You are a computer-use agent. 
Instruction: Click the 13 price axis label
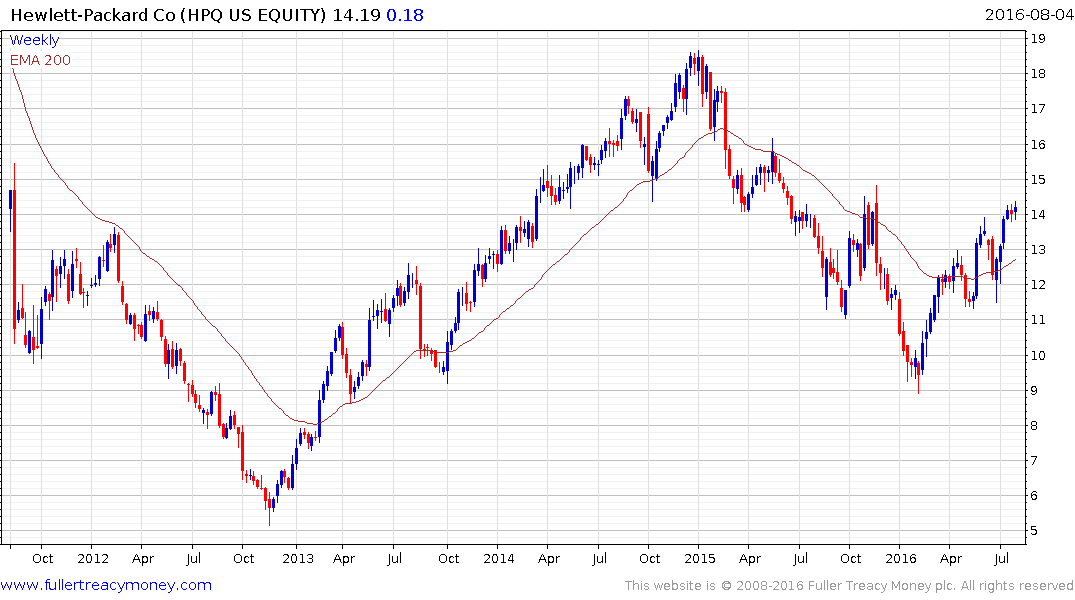pyautogui.click(x=1038, y=250)
